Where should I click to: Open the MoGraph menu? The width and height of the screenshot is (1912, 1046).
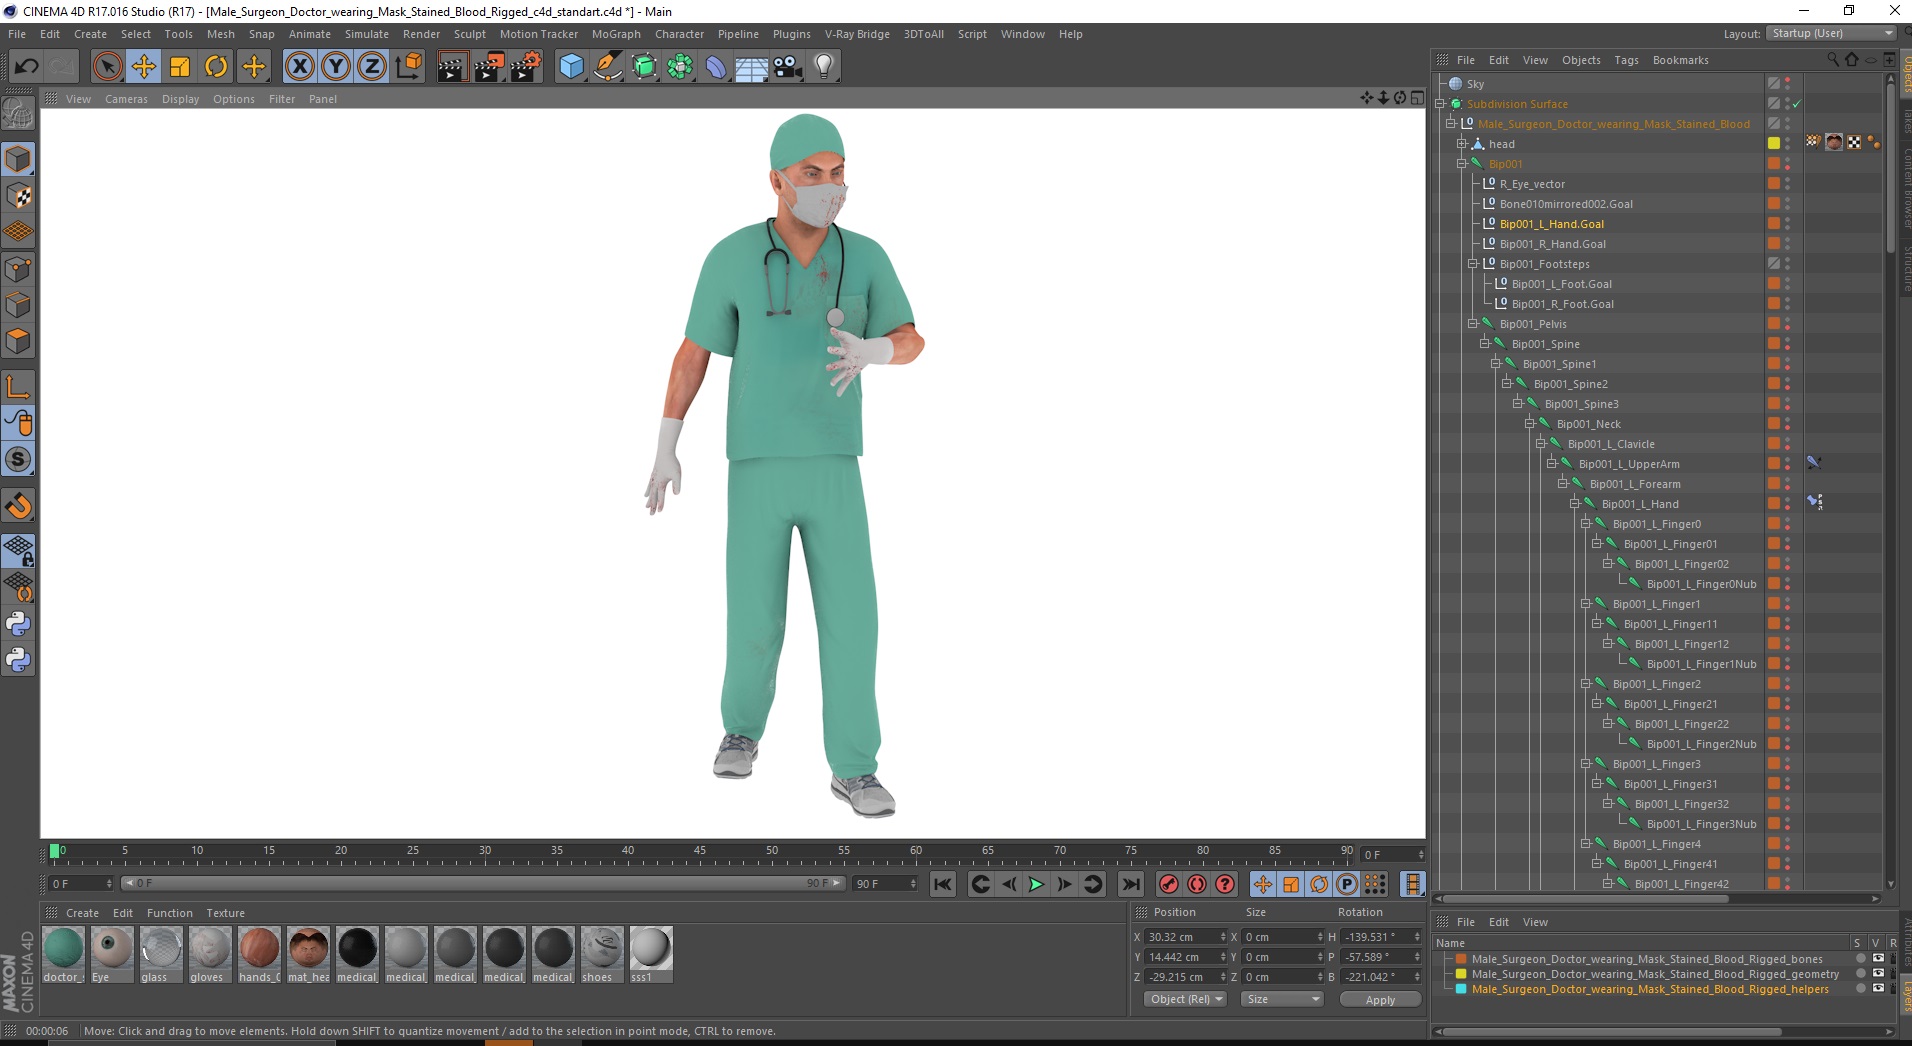[x=616, y=34]
